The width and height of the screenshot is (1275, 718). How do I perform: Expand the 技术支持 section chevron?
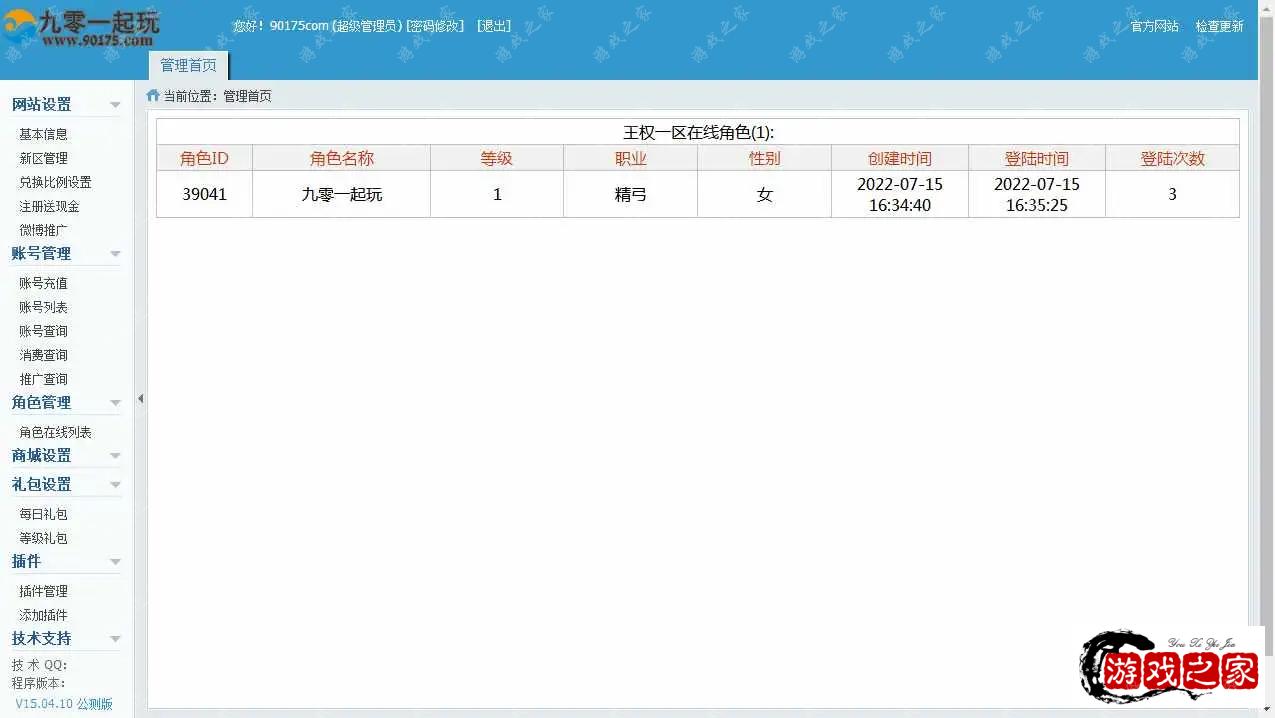point(116,638)
